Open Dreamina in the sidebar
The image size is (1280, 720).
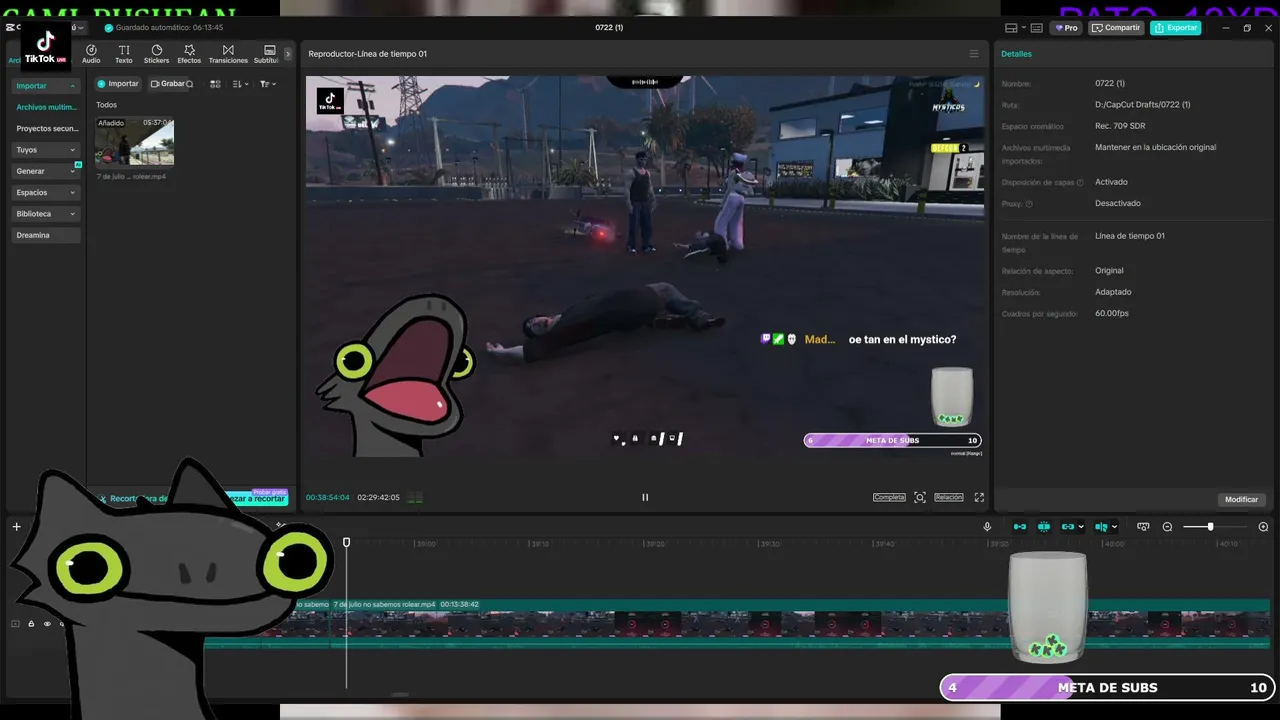46,235
